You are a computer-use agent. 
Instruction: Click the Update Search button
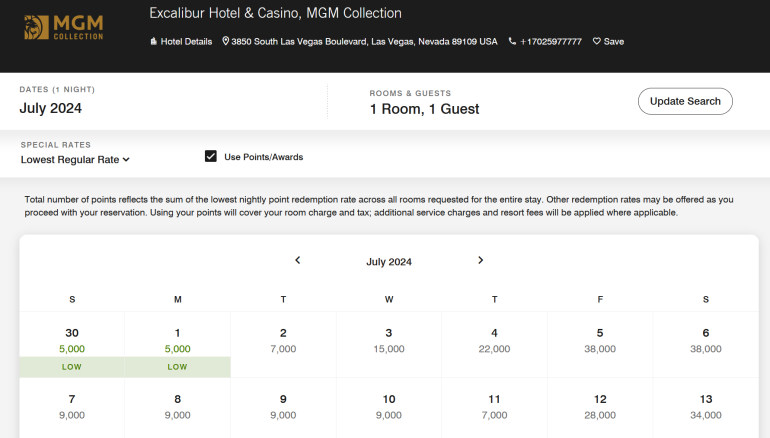pos(685,101)
